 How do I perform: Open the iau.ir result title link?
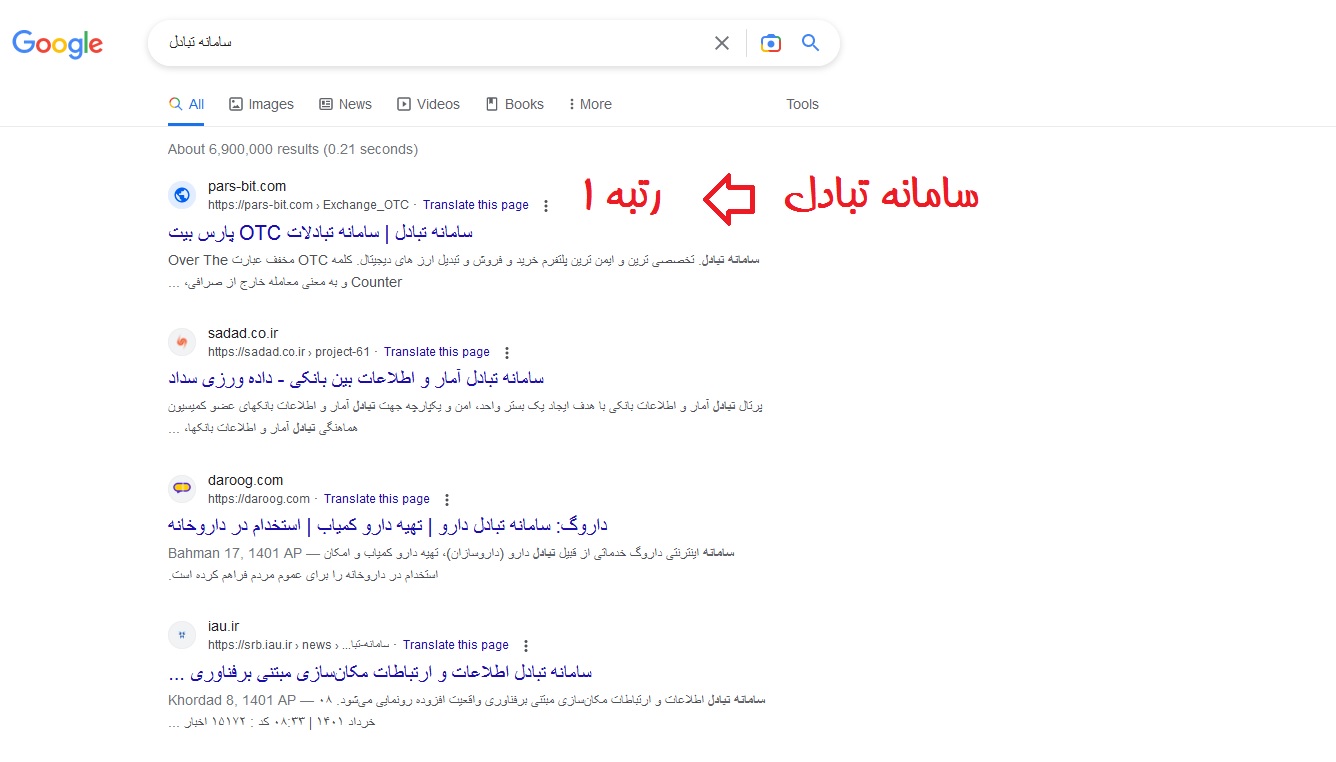(x=380, y=672)
